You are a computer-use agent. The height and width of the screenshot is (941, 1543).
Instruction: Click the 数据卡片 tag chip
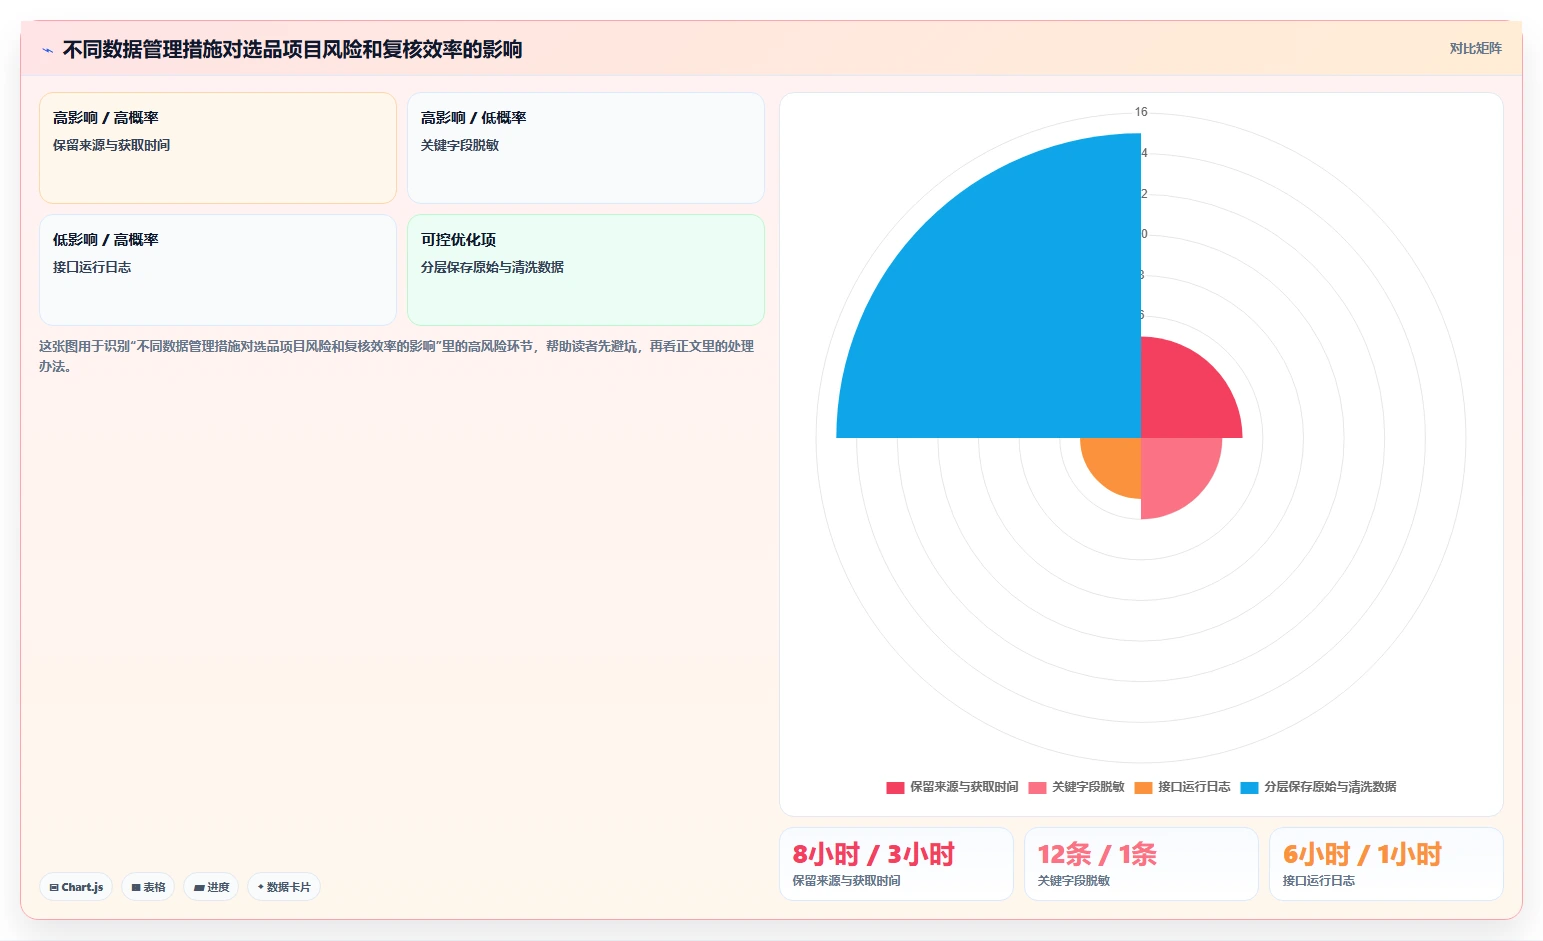pyautogui.click(x=284, y=887)
